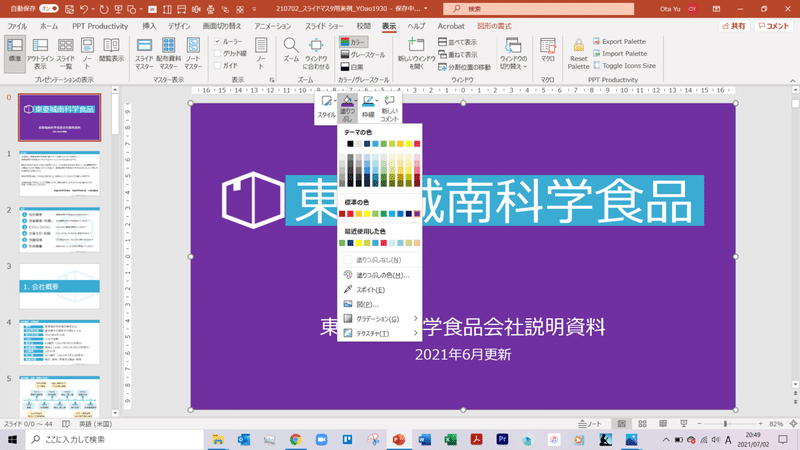Collapse the ribbon with the chevron
This screenshot has width=800, height=450.
792,81
